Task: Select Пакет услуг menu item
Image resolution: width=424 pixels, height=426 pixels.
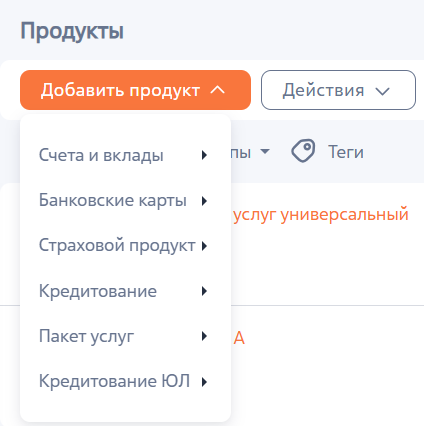Action: pos(125,336)
